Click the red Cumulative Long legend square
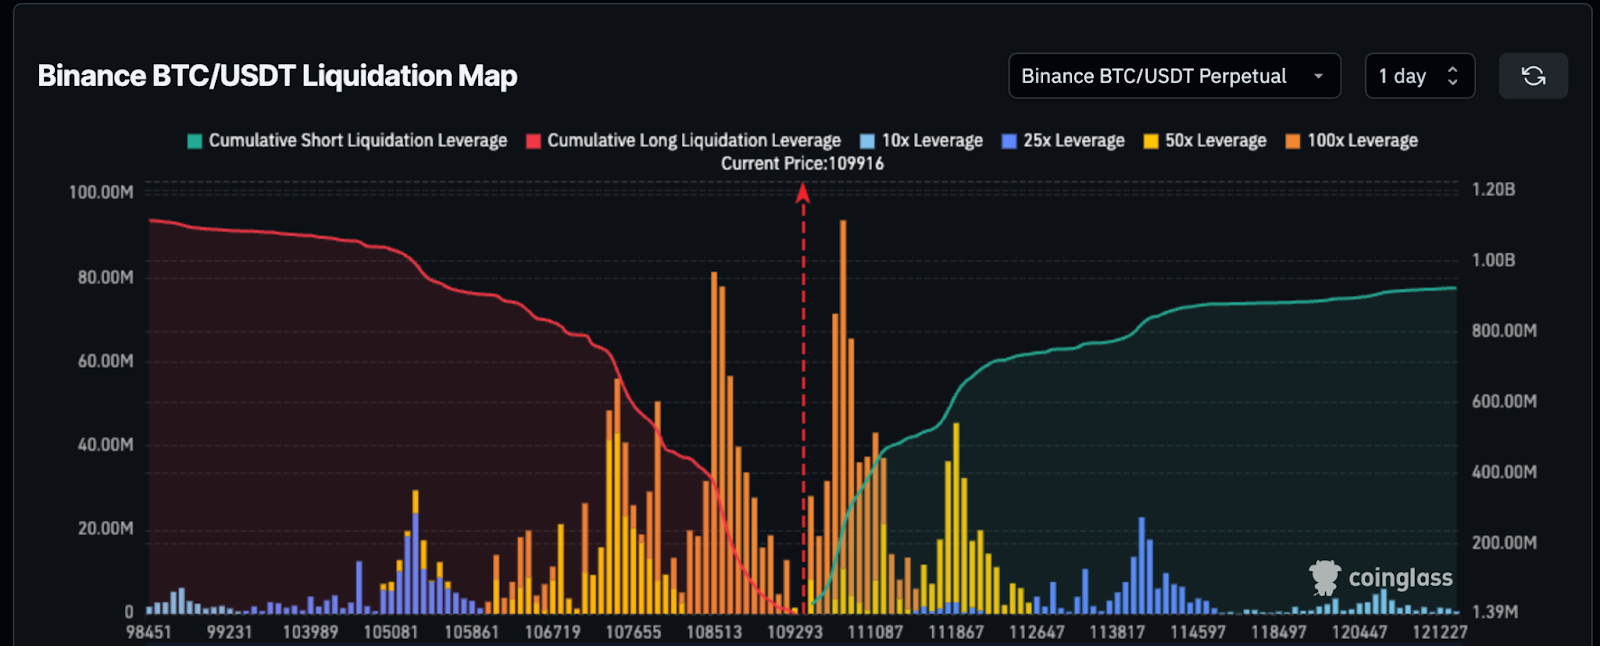Screen dimensions: 1600x646 [x=533, y=141]
